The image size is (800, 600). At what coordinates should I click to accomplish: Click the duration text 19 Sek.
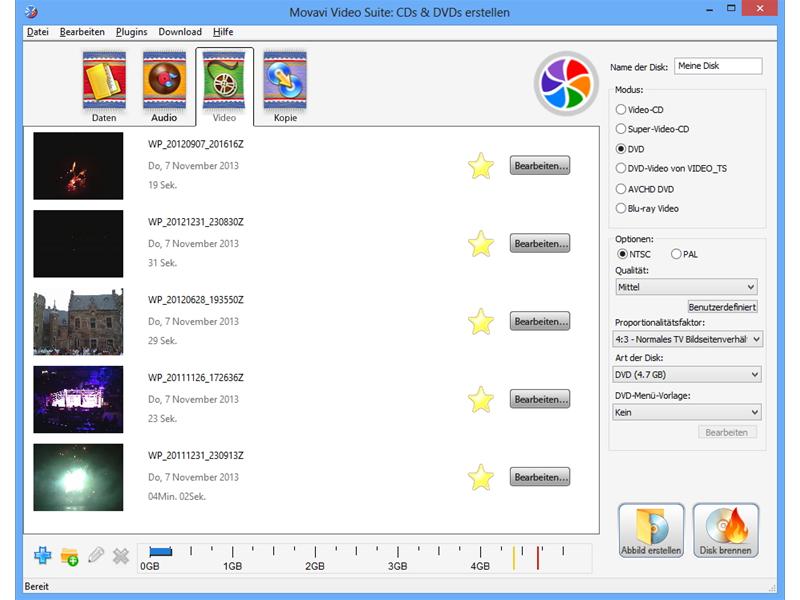pyautogui.click(x=162, y=185)
